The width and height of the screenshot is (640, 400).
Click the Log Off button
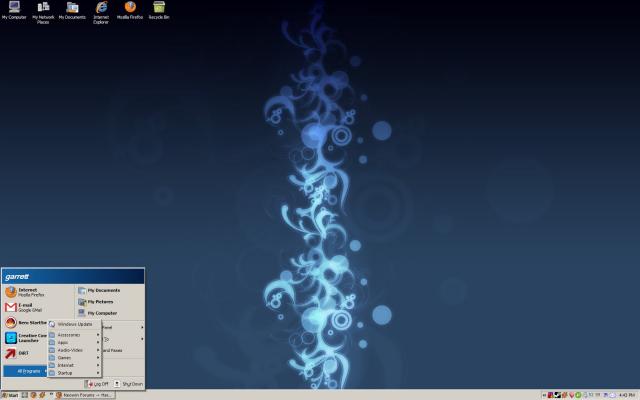[x=98, y=384]
